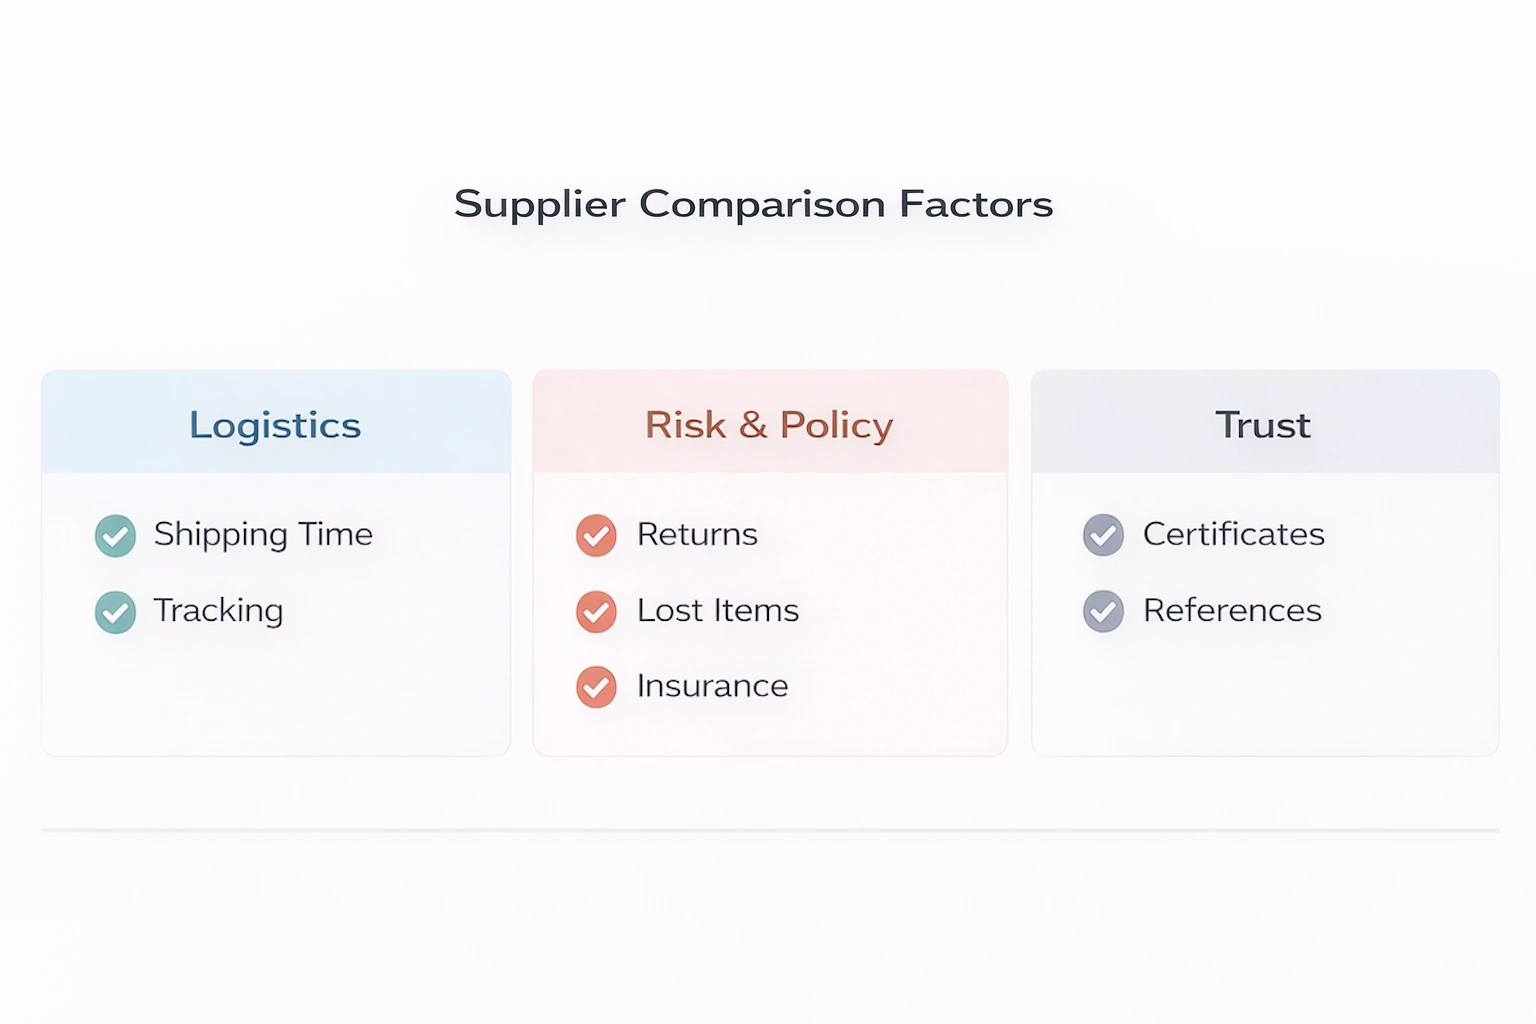1536x1024 pixels.
Task: Click the gray checkmark next to References
Action: tap(1103, 612)
